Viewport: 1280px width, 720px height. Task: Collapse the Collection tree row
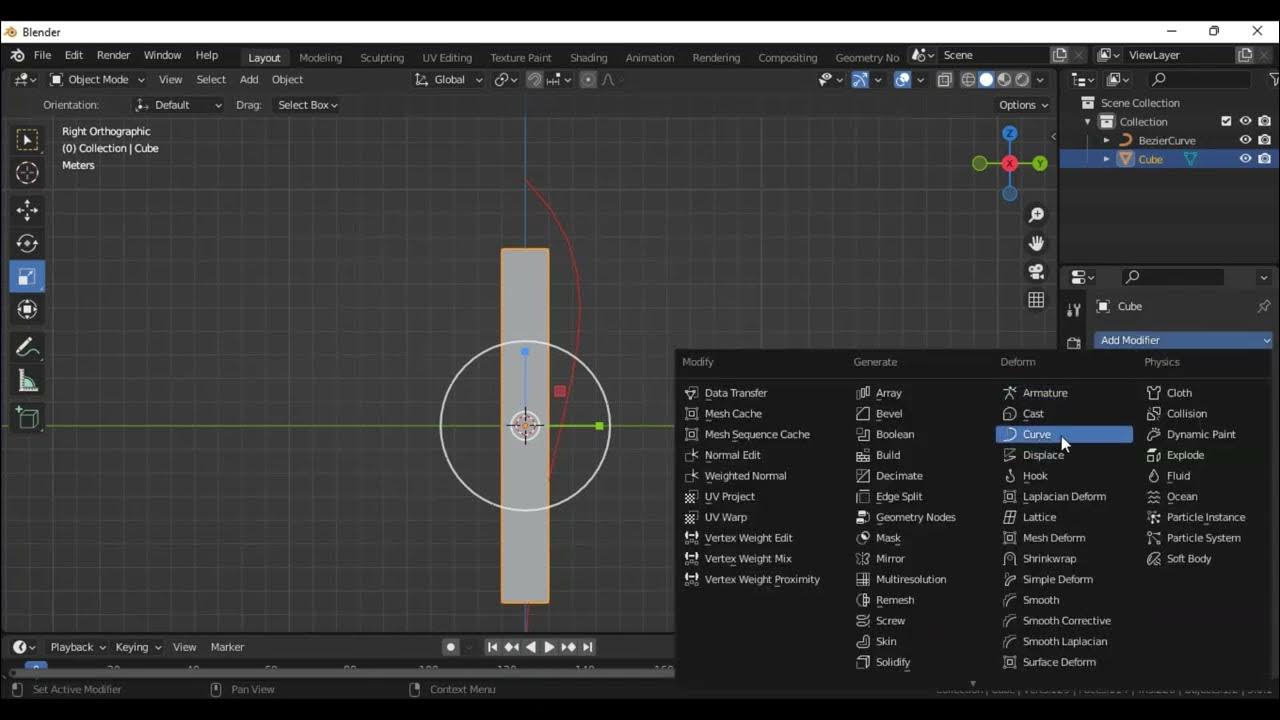1088,122
